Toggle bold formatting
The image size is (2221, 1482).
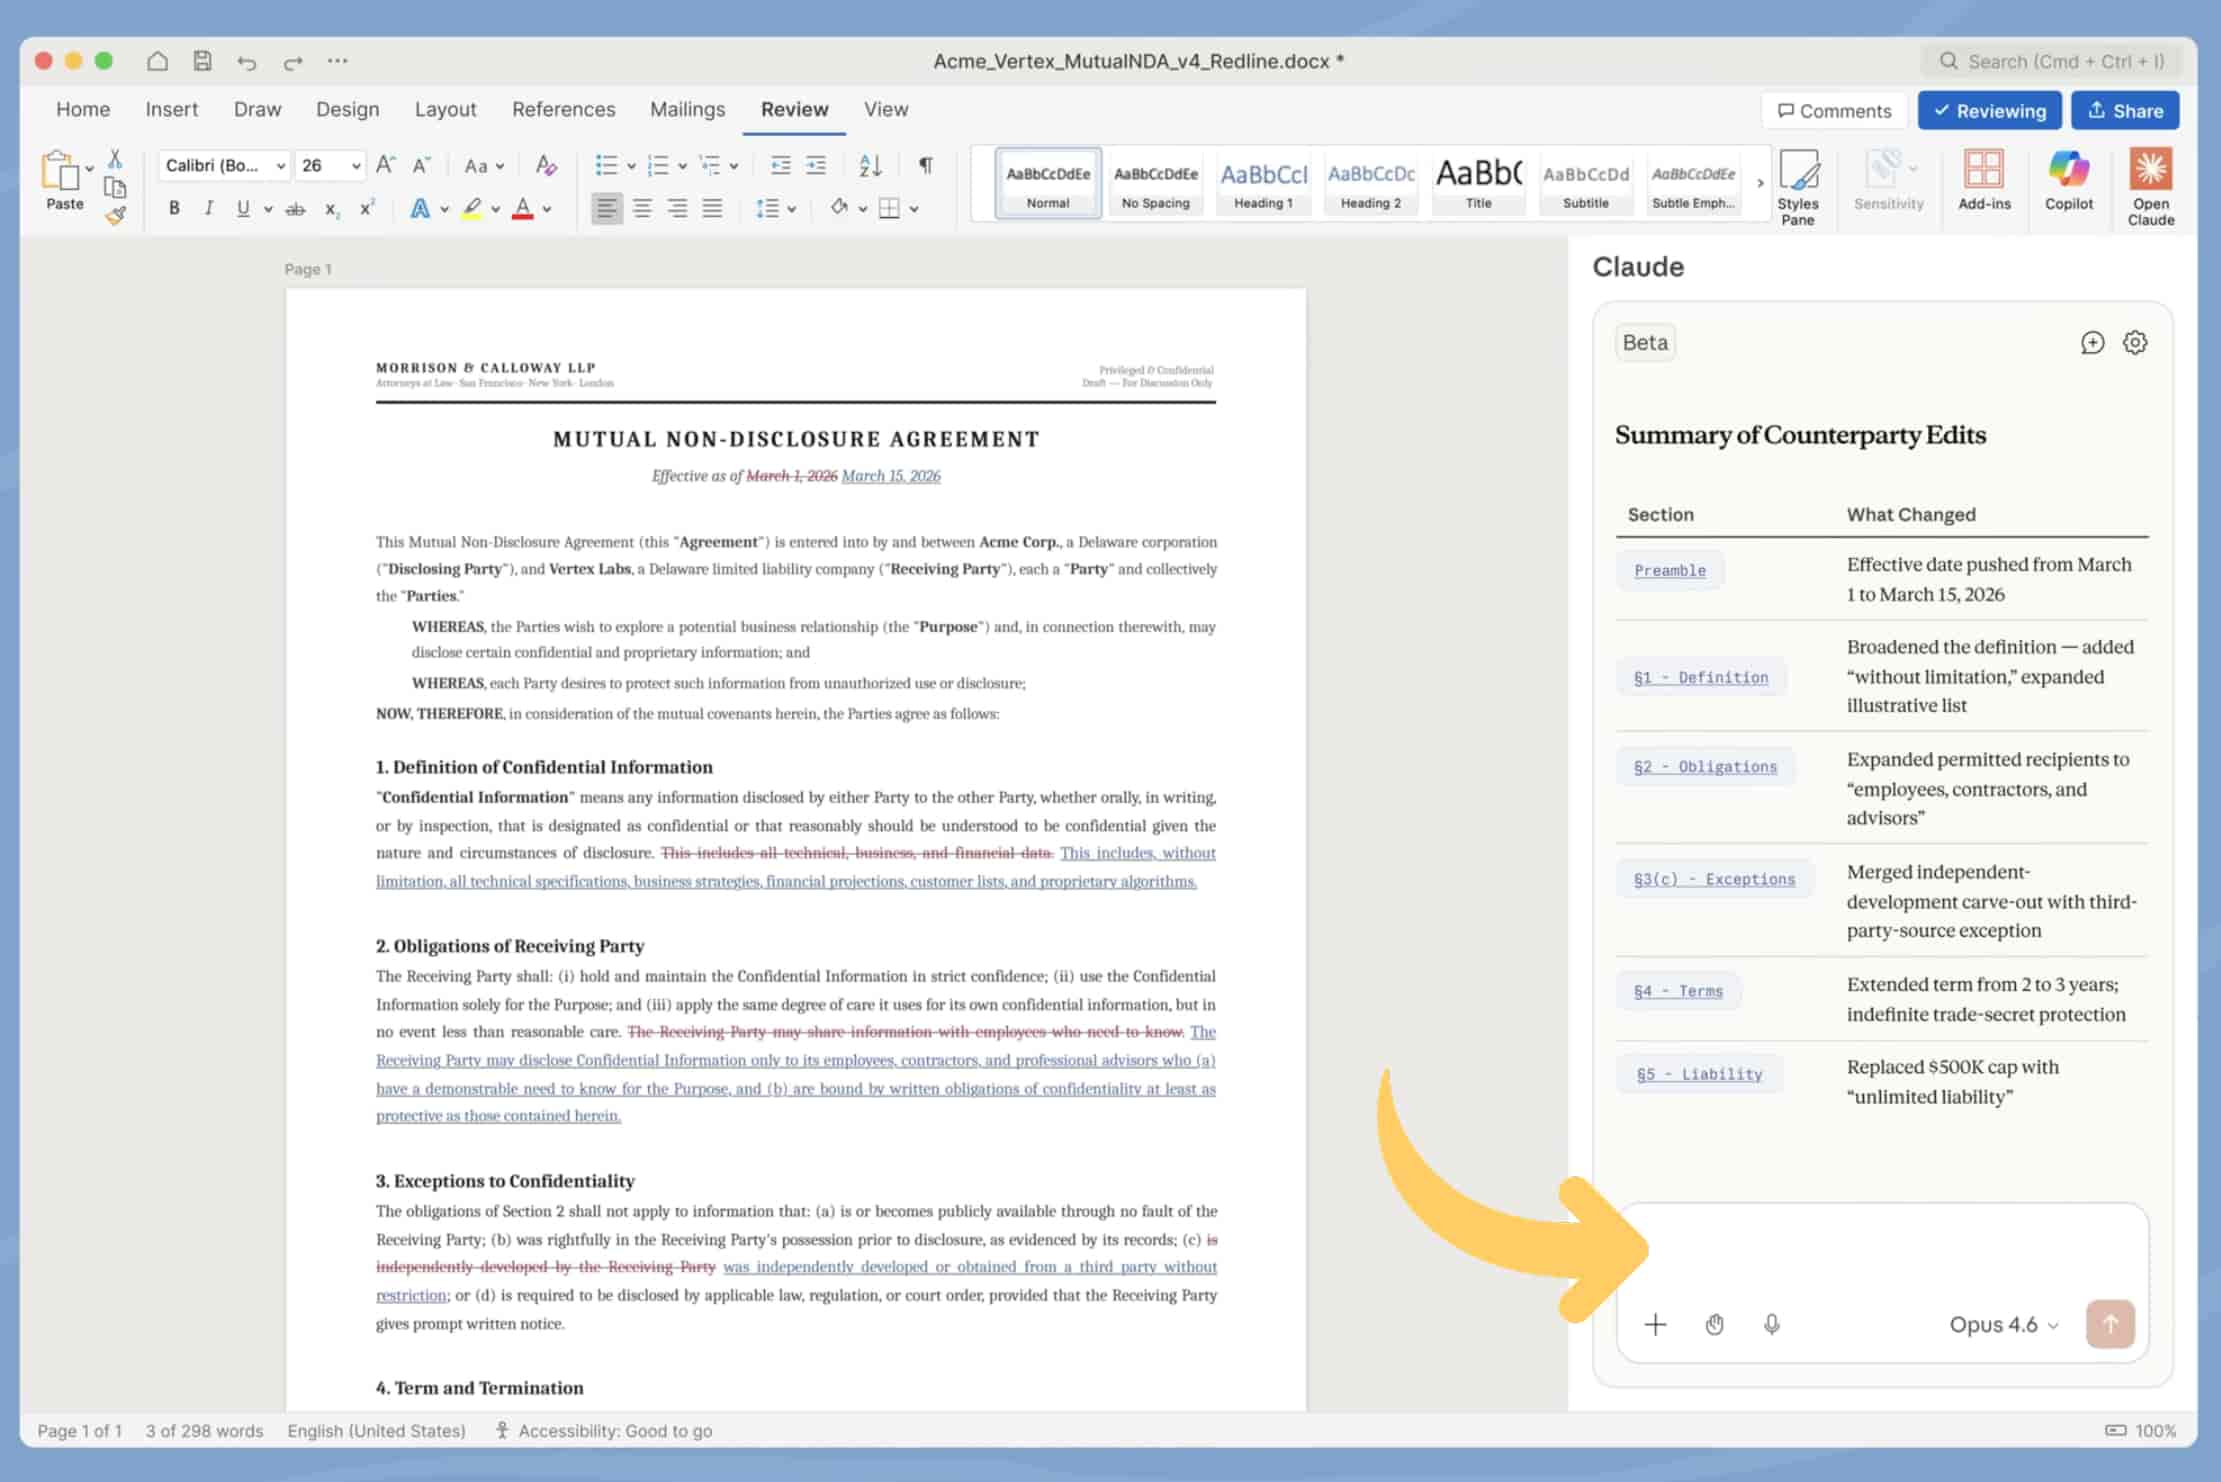[174, 208]
